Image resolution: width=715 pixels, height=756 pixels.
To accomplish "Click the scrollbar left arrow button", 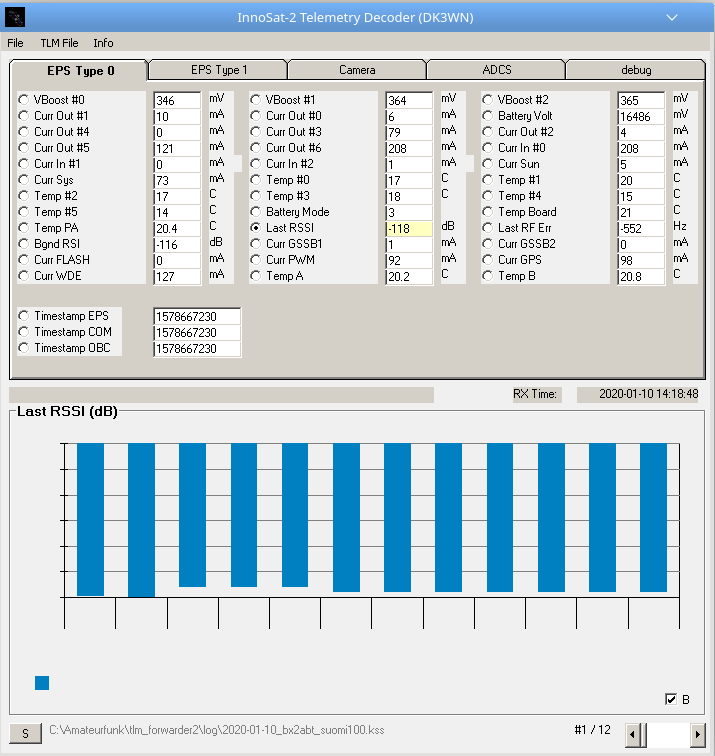I will coord(633,734).
